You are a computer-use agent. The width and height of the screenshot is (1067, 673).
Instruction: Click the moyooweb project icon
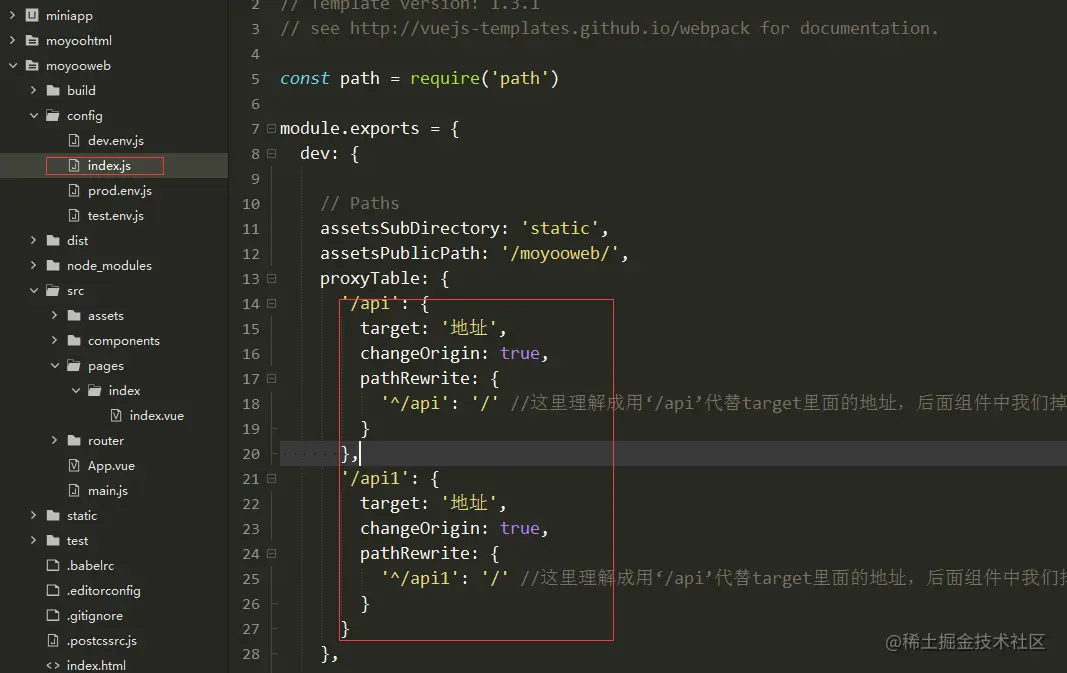tap(32, 65)
